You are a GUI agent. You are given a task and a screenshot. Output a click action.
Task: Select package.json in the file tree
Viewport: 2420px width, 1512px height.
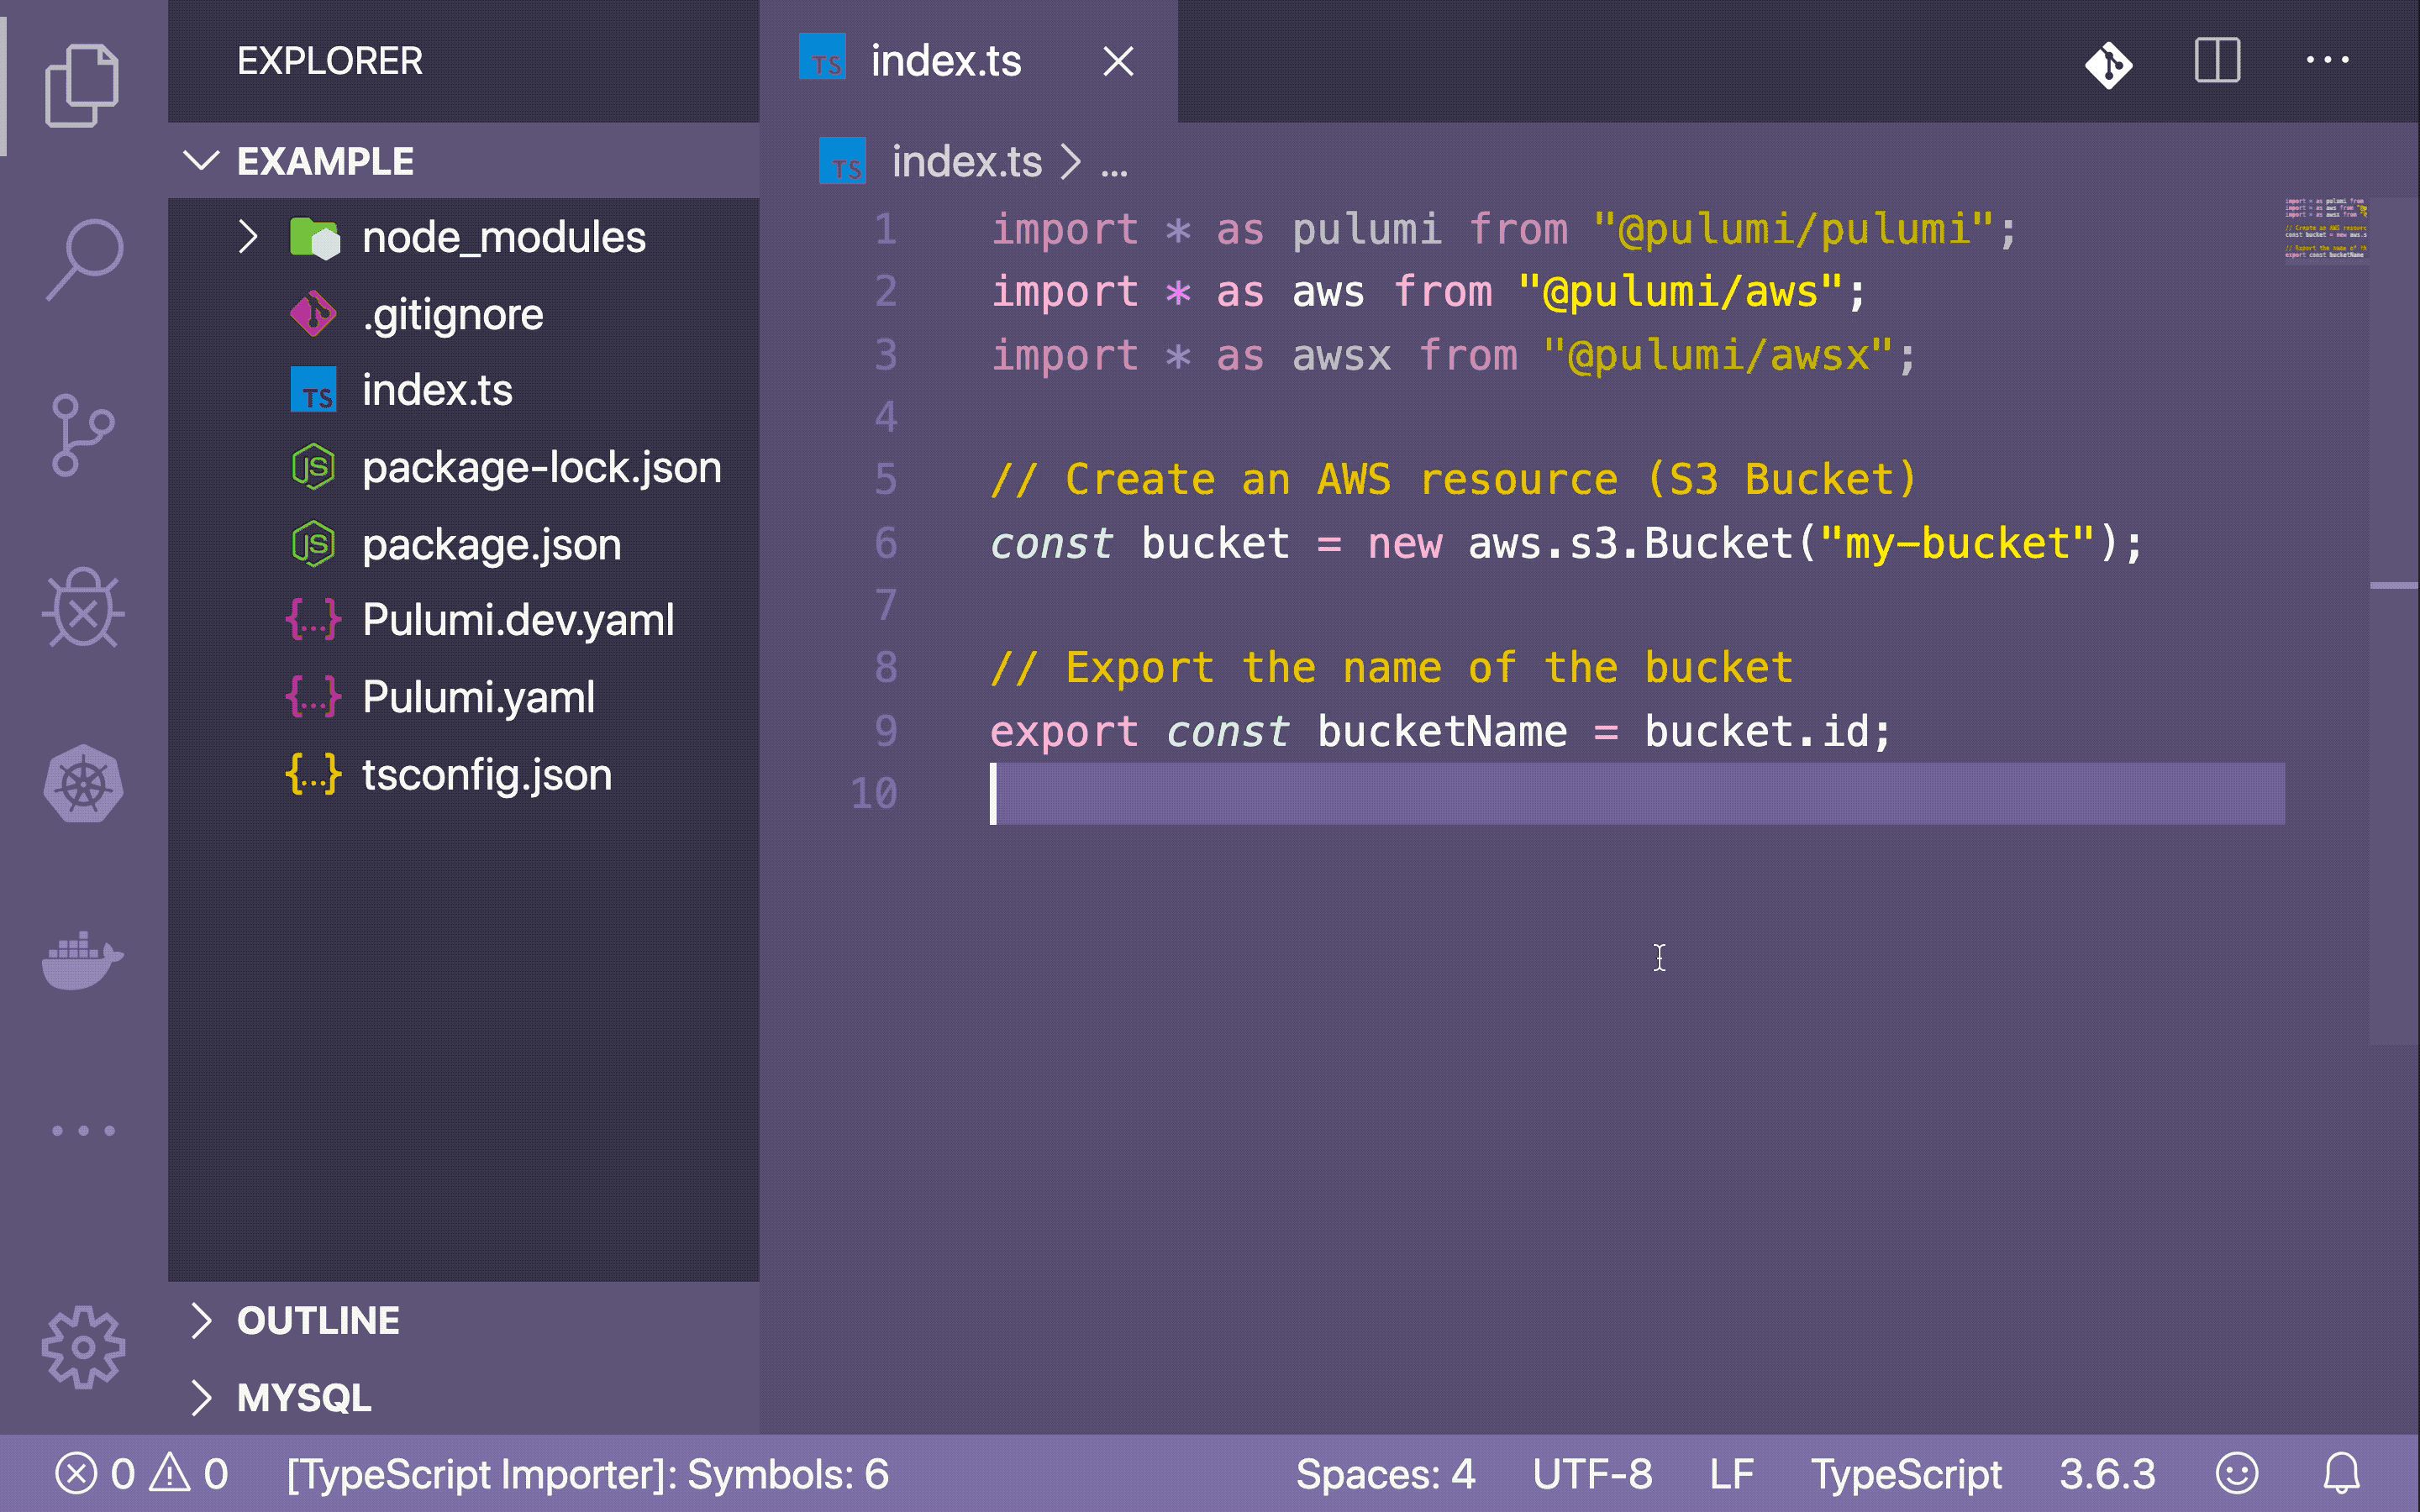point(492,544)
